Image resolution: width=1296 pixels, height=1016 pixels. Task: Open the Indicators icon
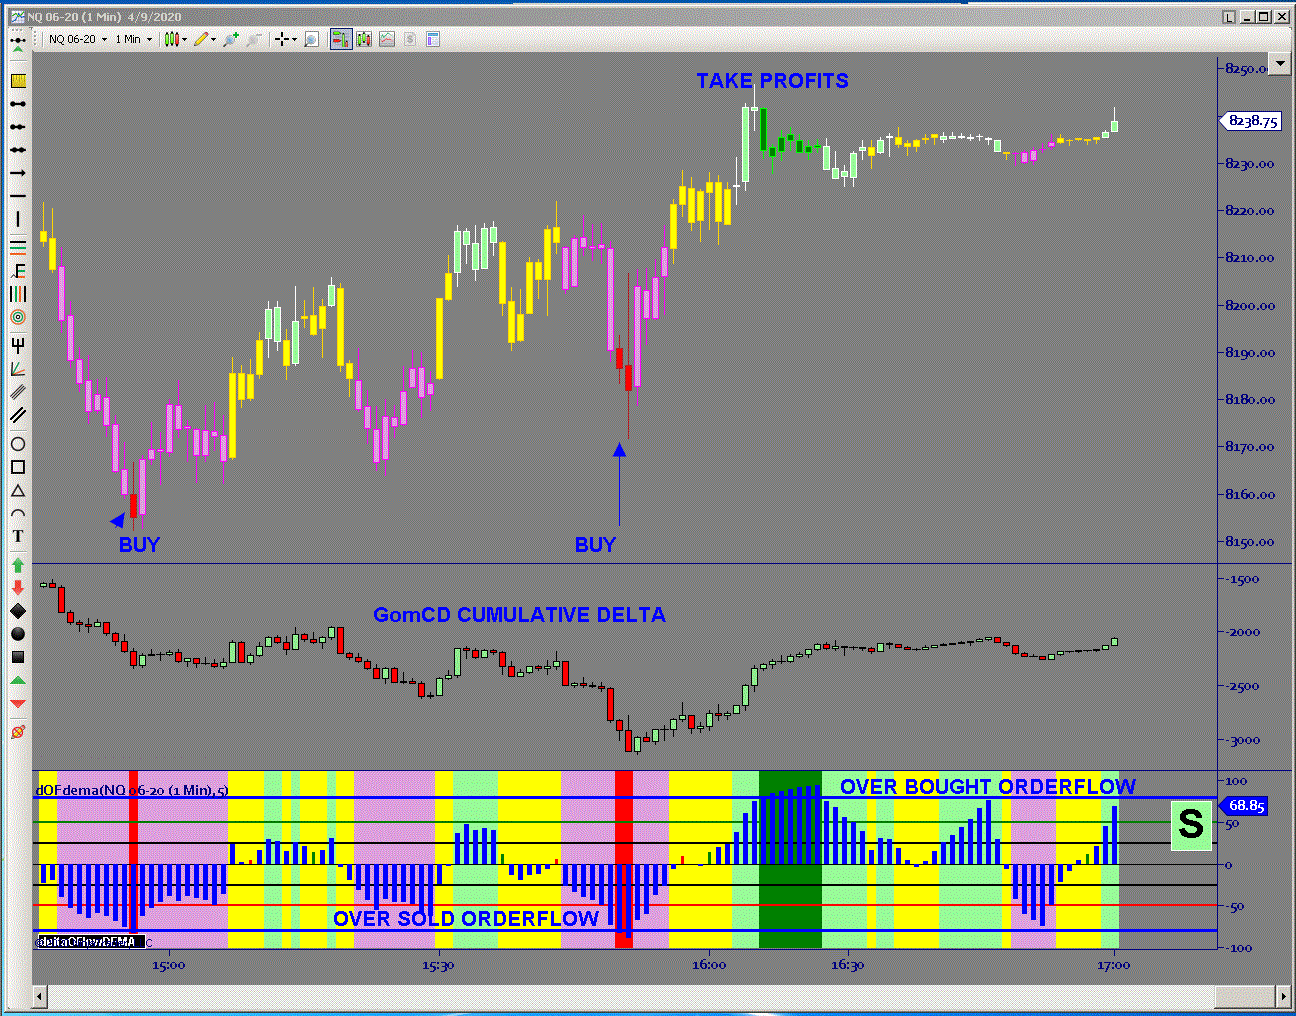point(387,39)
